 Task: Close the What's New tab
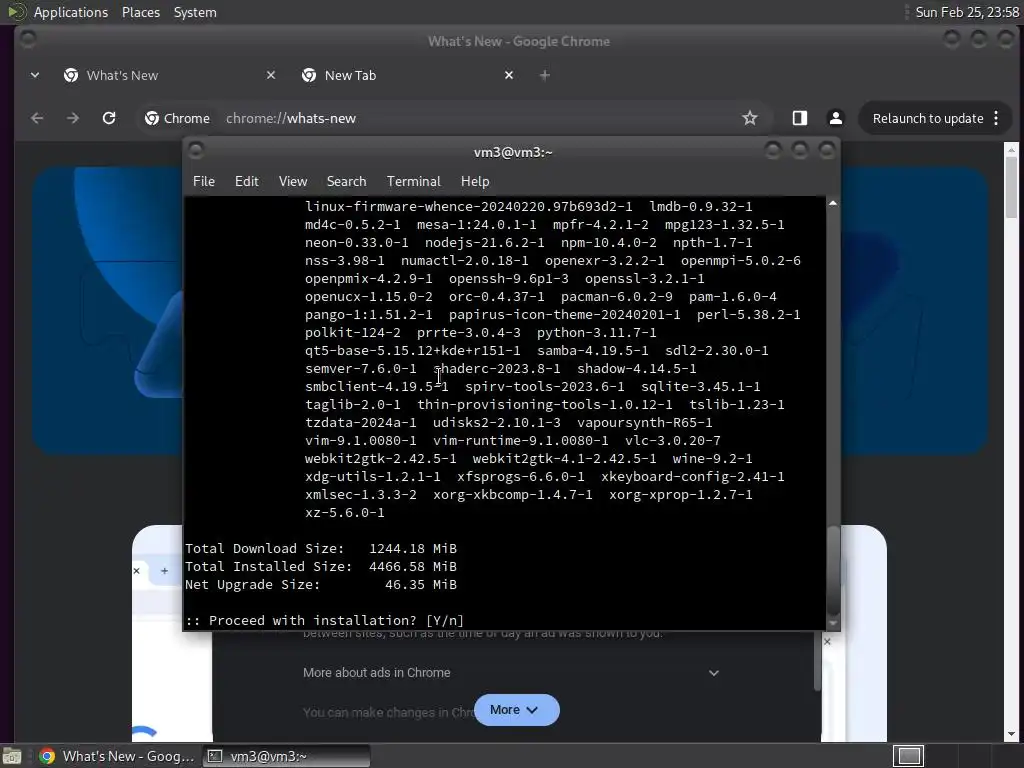[271, 75]
